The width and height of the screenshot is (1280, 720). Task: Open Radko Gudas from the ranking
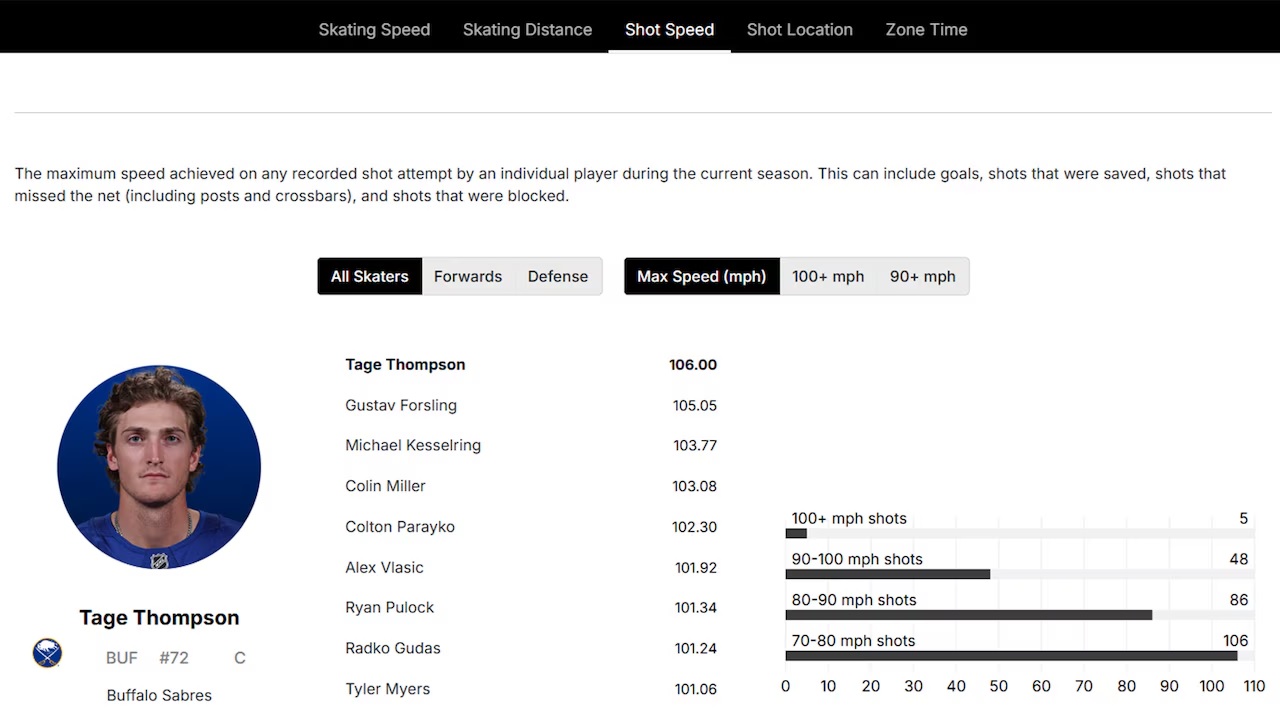[393, 648]
